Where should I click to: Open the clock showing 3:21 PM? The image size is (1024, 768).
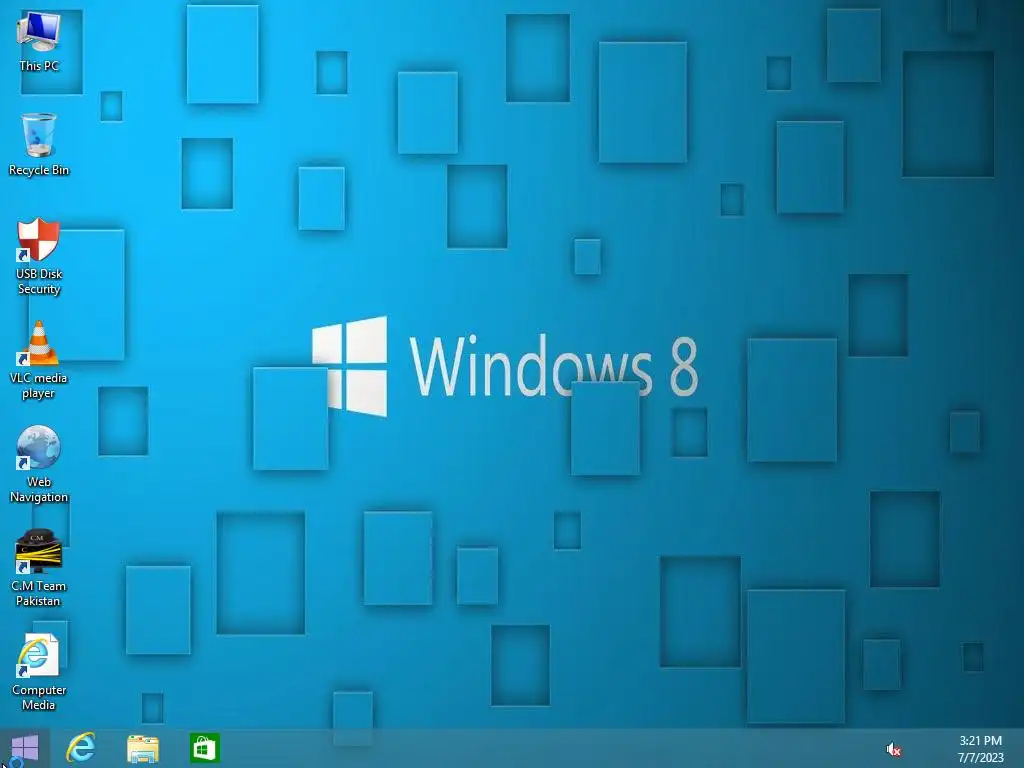tap(980, 749)
